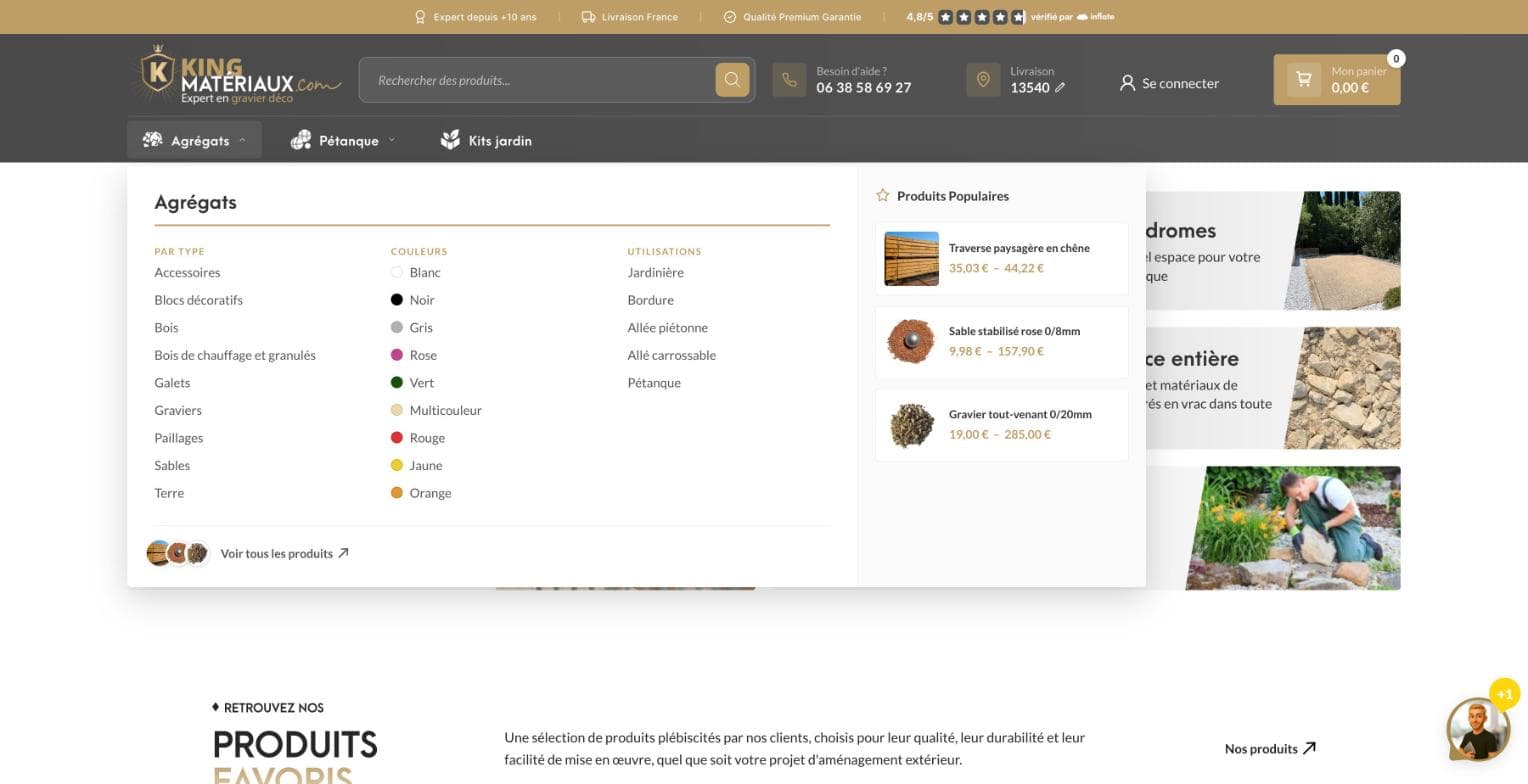Open Gravier tout-venant 0/20mm product
Screen dimensions: 1528x784
click(1001, 425)
